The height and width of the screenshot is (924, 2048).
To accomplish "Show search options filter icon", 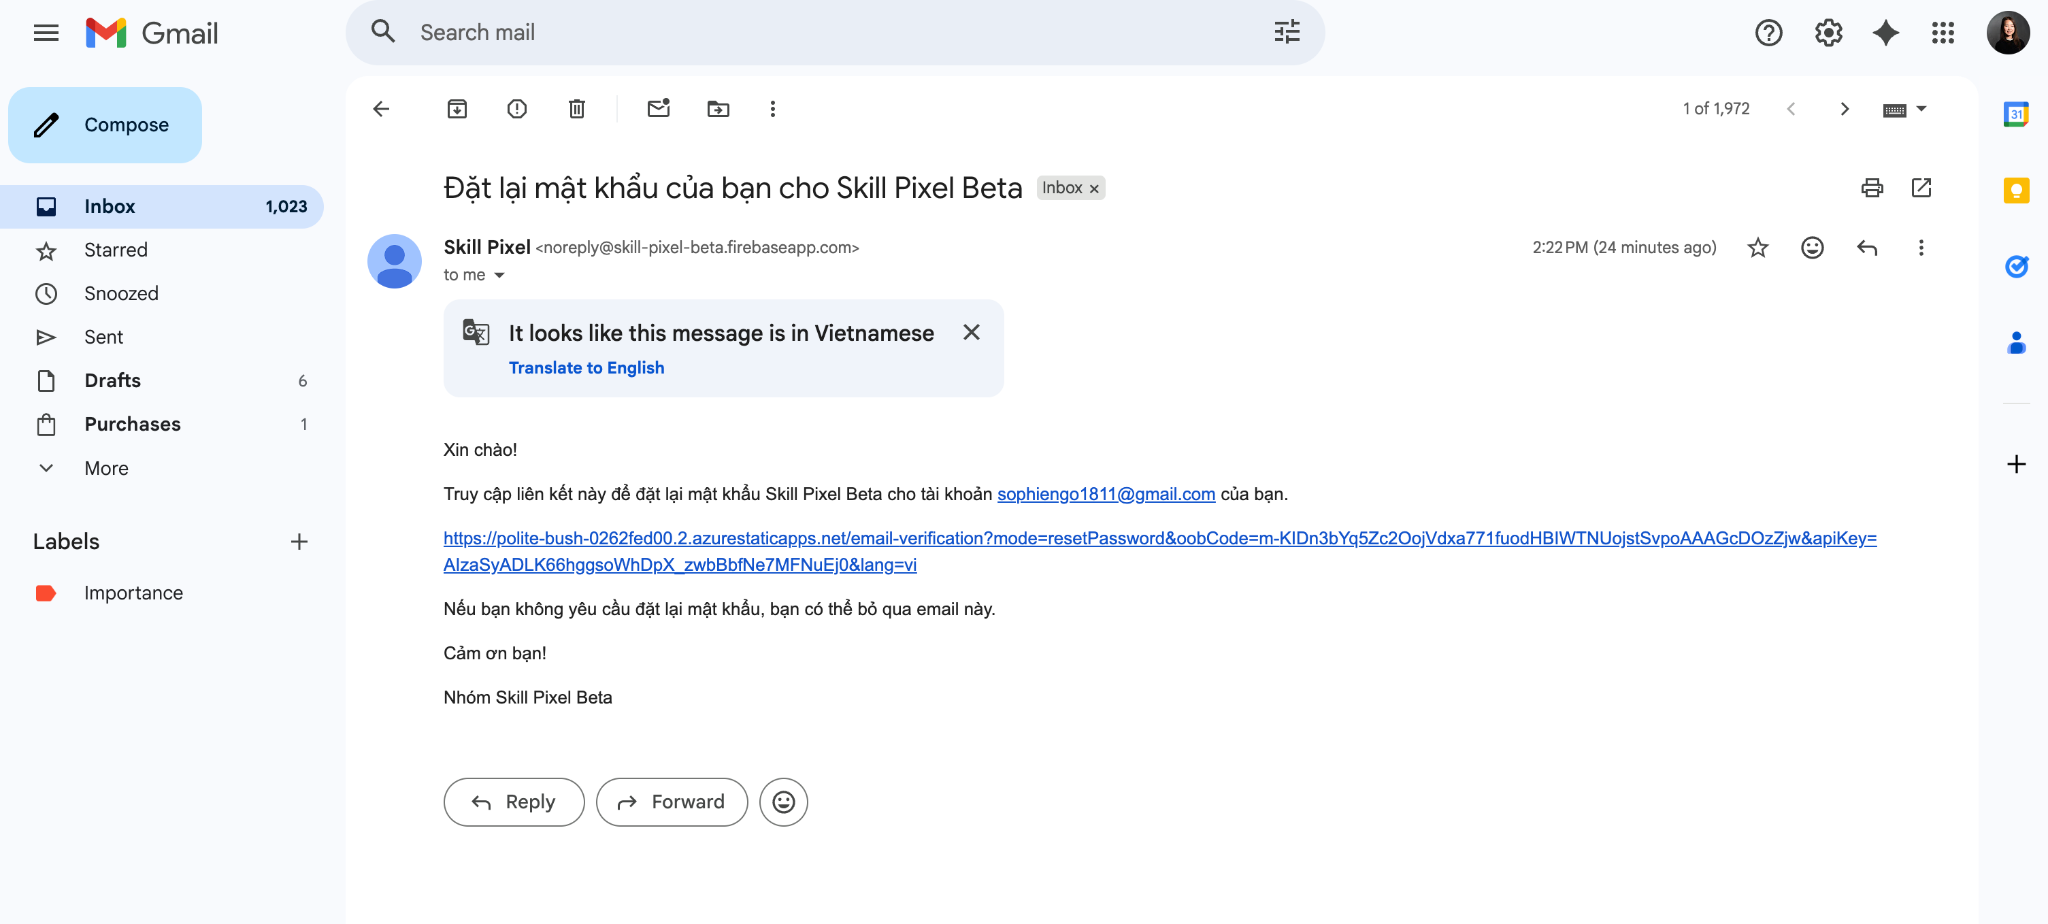I will coord(1287,32).
